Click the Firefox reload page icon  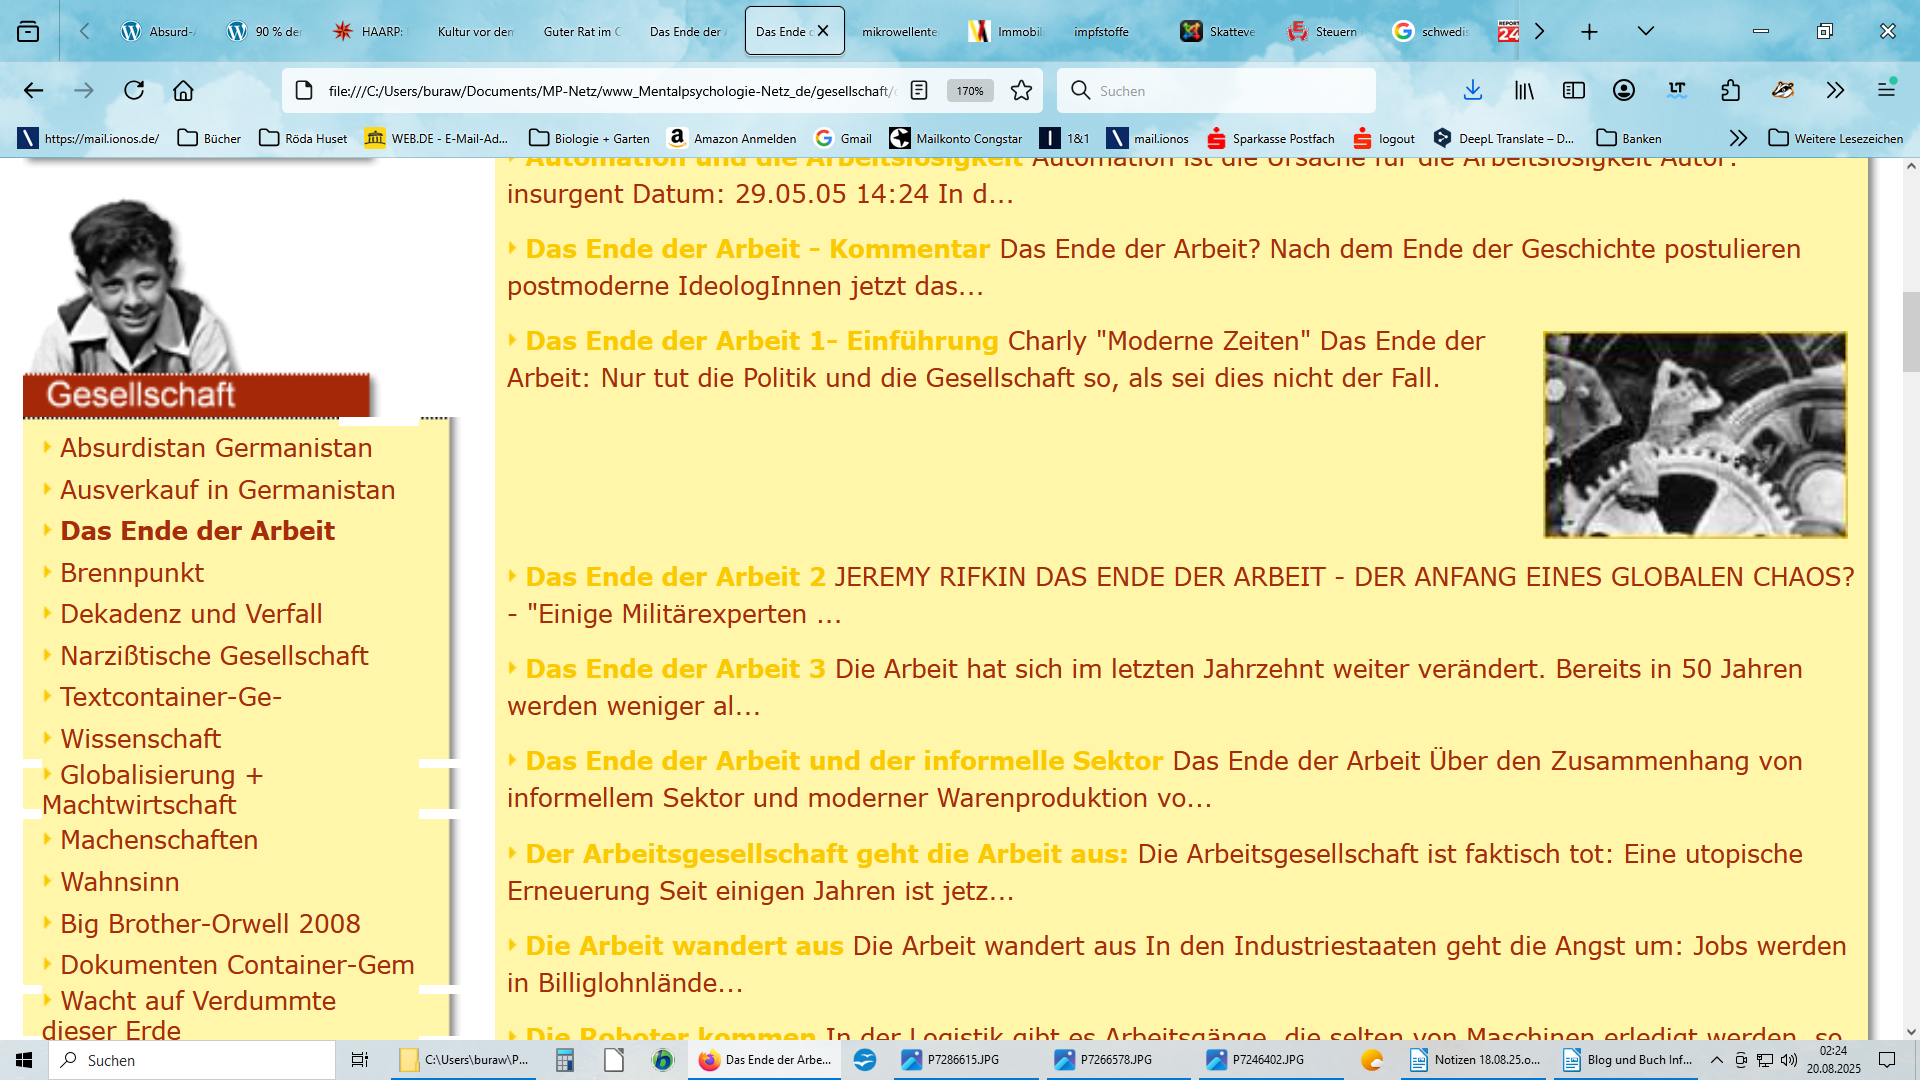coord(134,91)
